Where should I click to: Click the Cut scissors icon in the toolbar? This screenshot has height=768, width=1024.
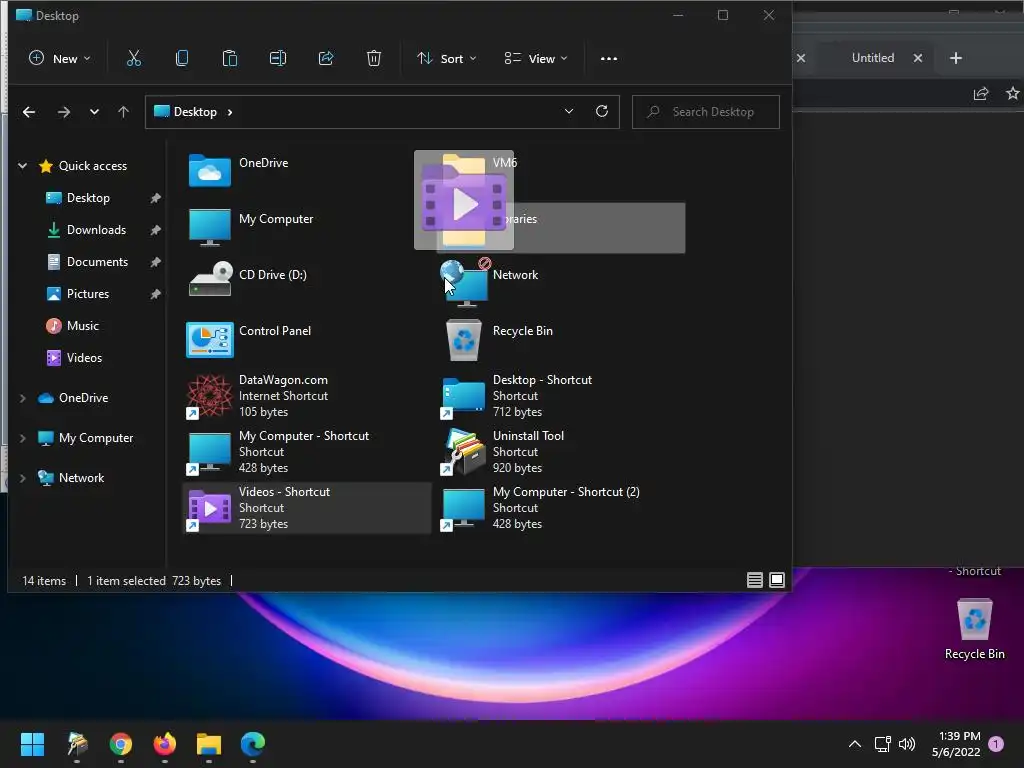(x=134, y=59)
